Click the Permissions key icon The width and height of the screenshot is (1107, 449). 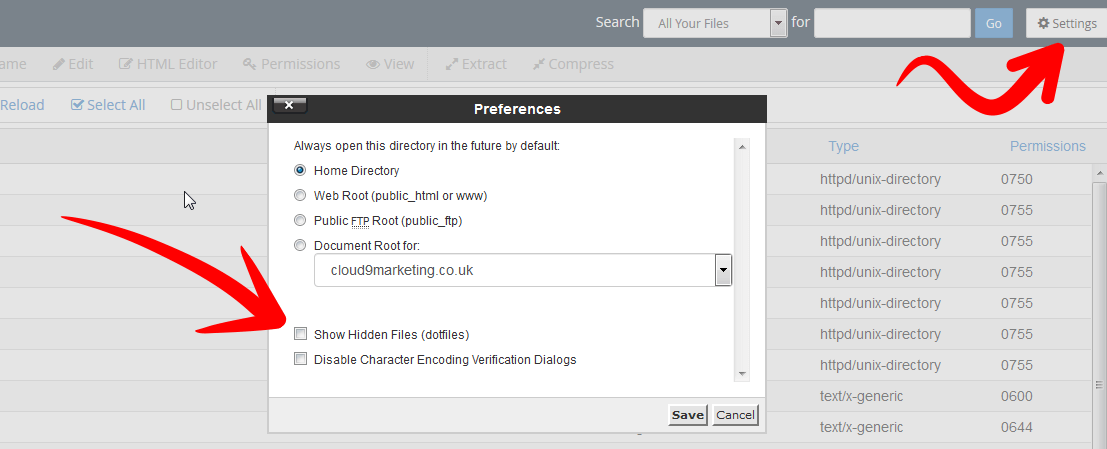click(x=249, y=64)
